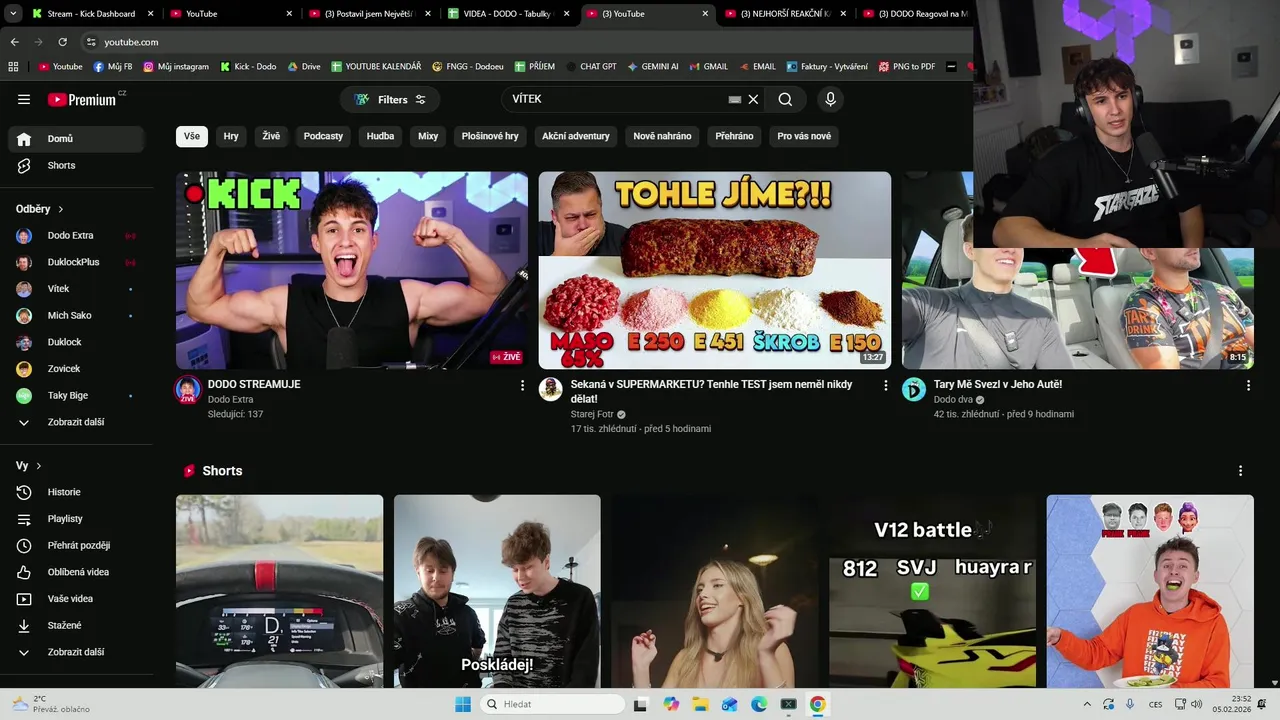
Task: Open the V12 battle short thumbnail
Action: click(x=932, y=592)
